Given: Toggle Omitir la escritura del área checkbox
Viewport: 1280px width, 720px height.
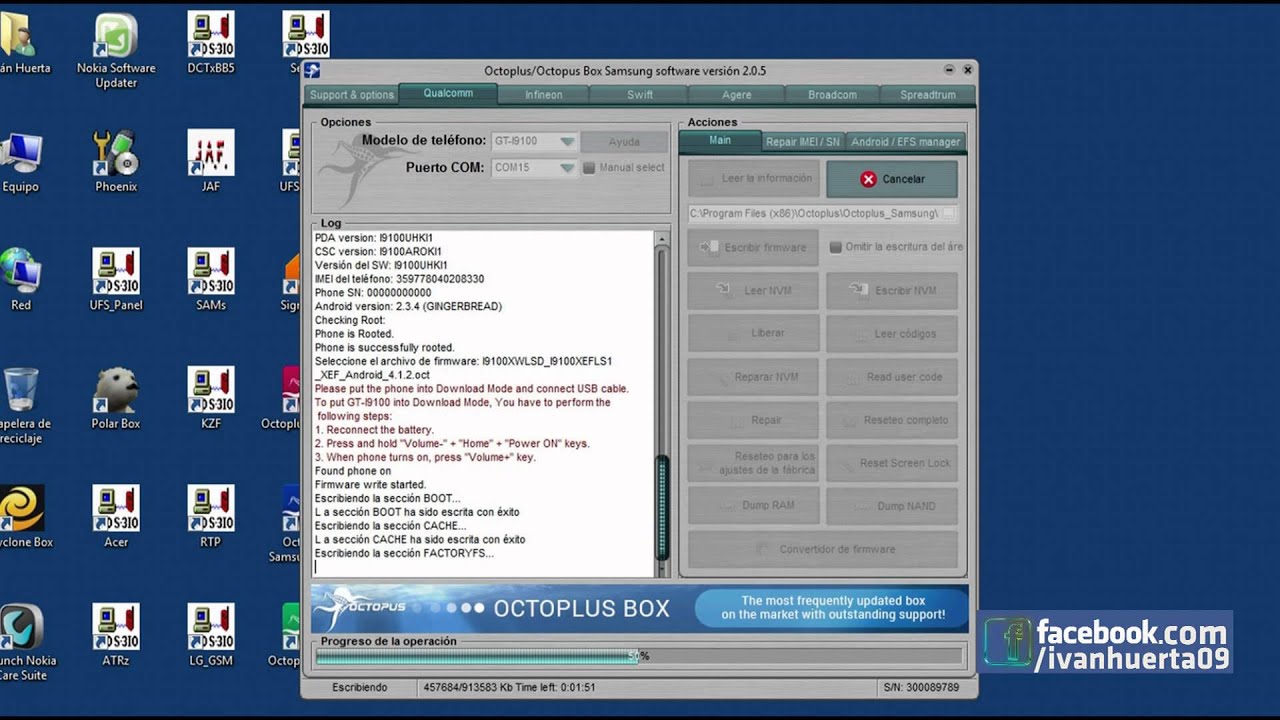Looking at the screenshot, I should tap(835, 247).
